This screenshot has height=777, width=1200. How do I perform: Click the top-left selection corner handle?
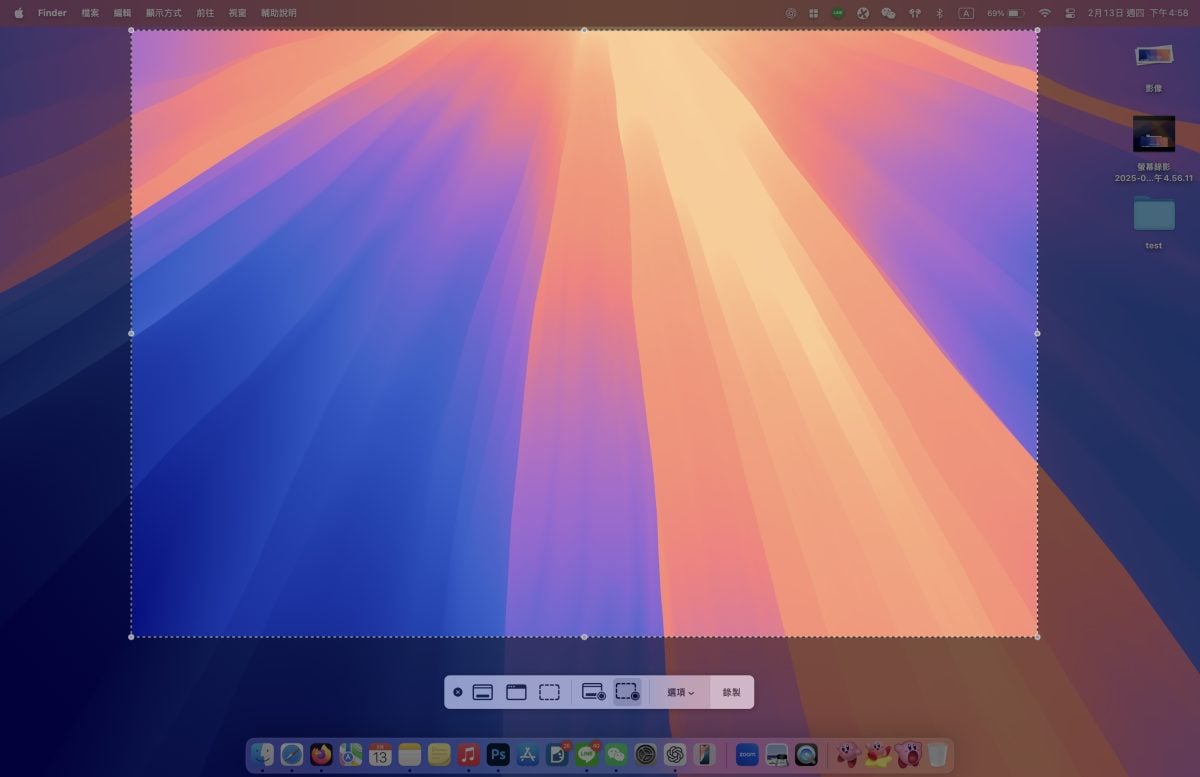coord(131,30)
